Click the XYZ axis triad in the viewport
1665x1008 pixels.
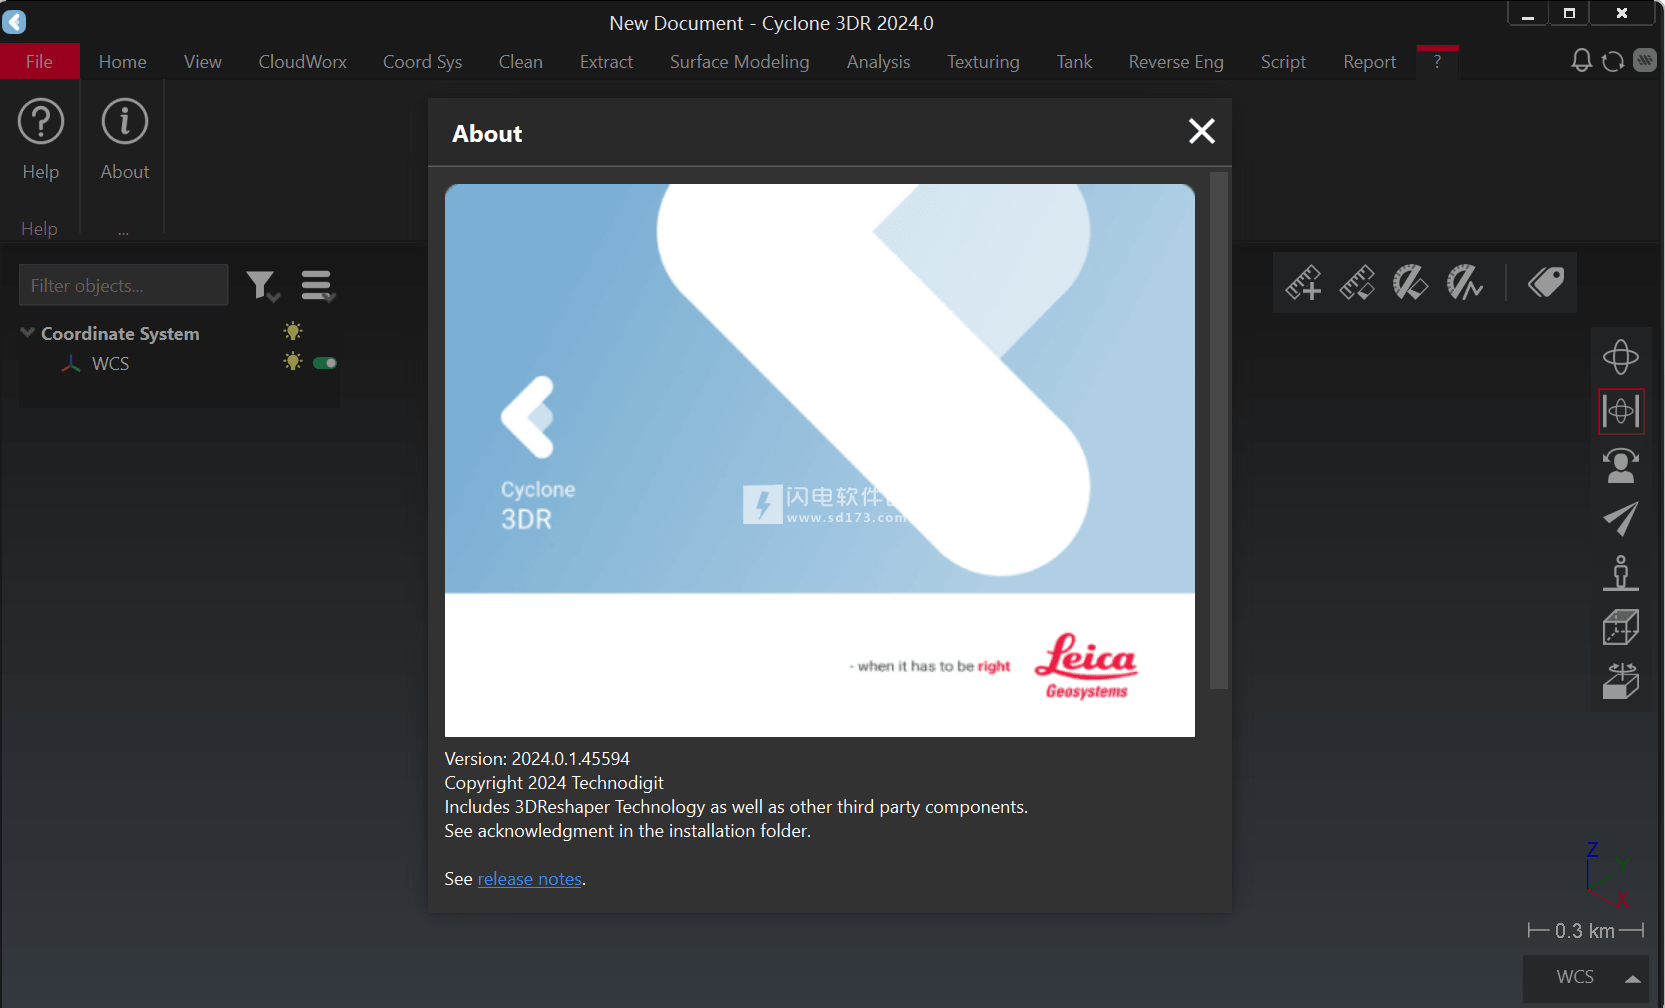pos(1610,874)
